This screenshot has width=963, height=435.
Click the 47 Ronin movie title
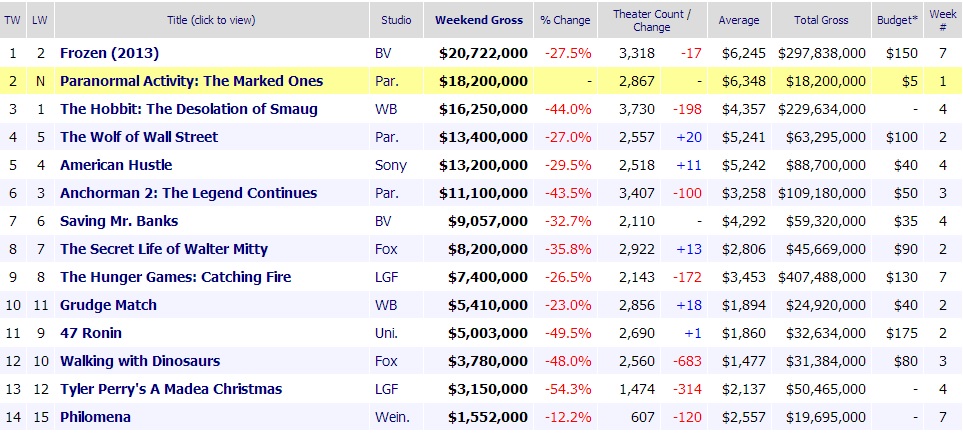point(91,333)
